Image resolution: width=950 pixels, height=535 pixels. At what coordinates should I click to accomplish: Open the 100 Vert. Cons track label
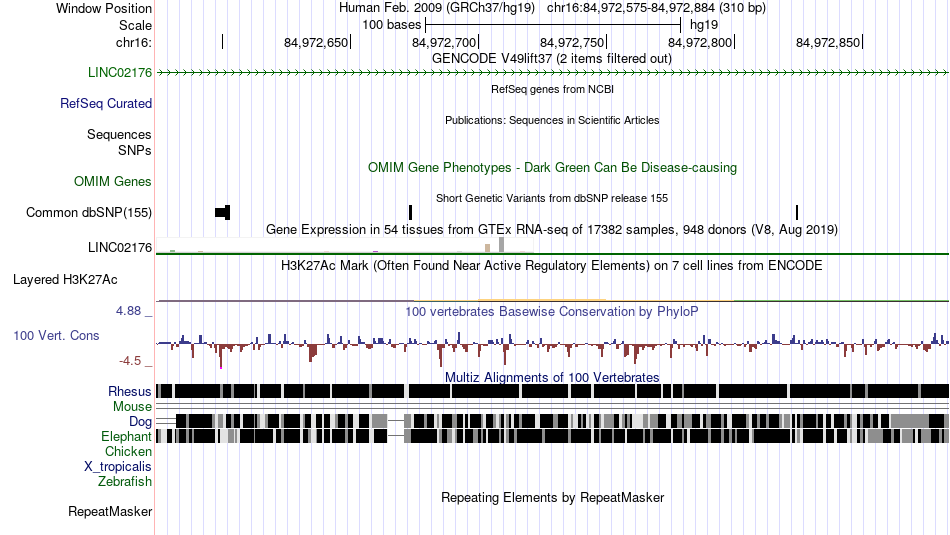coord(56,336)
